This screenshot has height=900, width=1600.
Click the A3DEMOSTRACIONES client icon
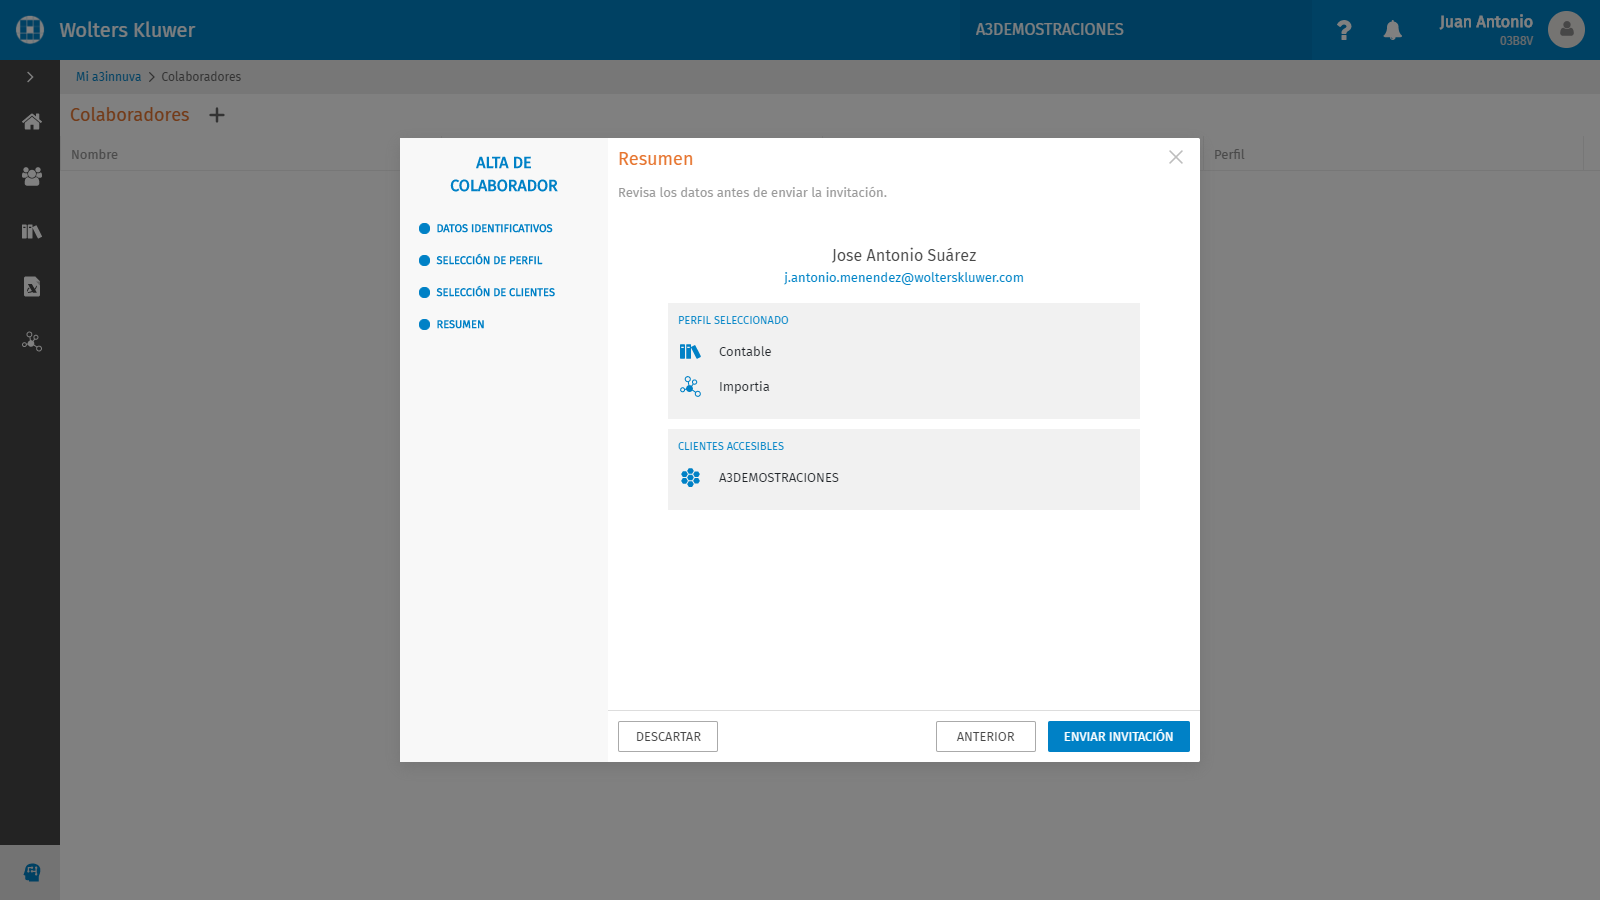pyautogui.click(x=690, y=478)
